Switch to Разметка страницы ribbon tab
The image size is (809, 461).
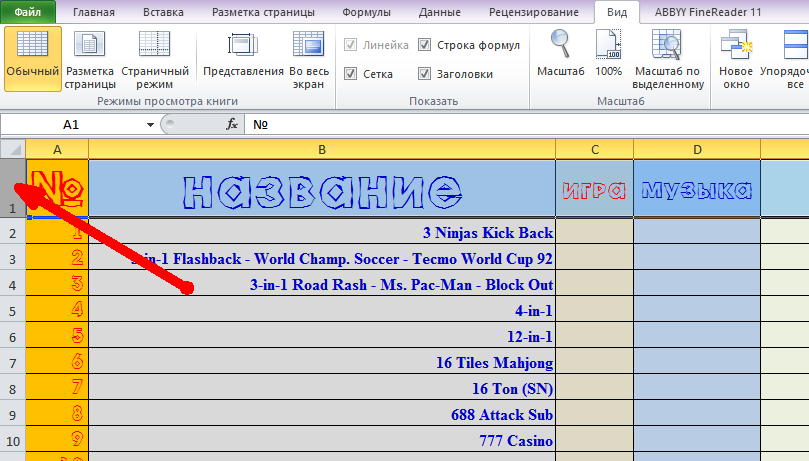pos(263,12)
